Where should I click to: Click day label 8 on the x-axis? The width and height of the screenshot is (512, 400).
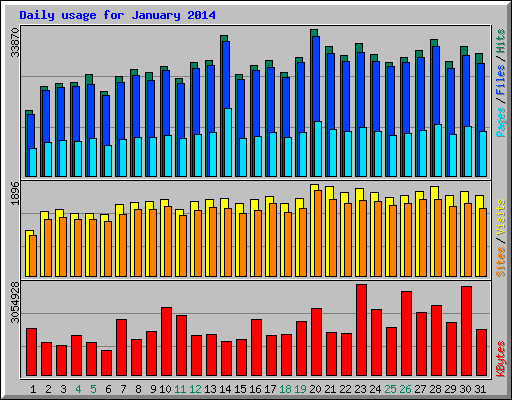(x=138, y=389)
